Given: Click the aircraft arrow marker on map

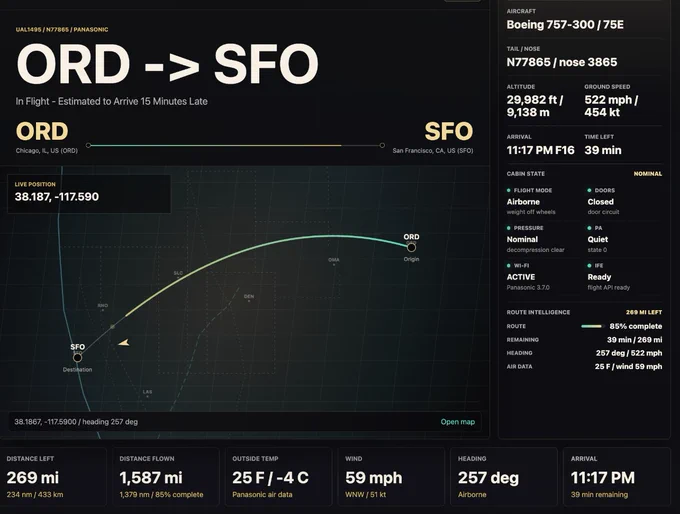Looking at the screenshot, I should click(x=124, y=343).
